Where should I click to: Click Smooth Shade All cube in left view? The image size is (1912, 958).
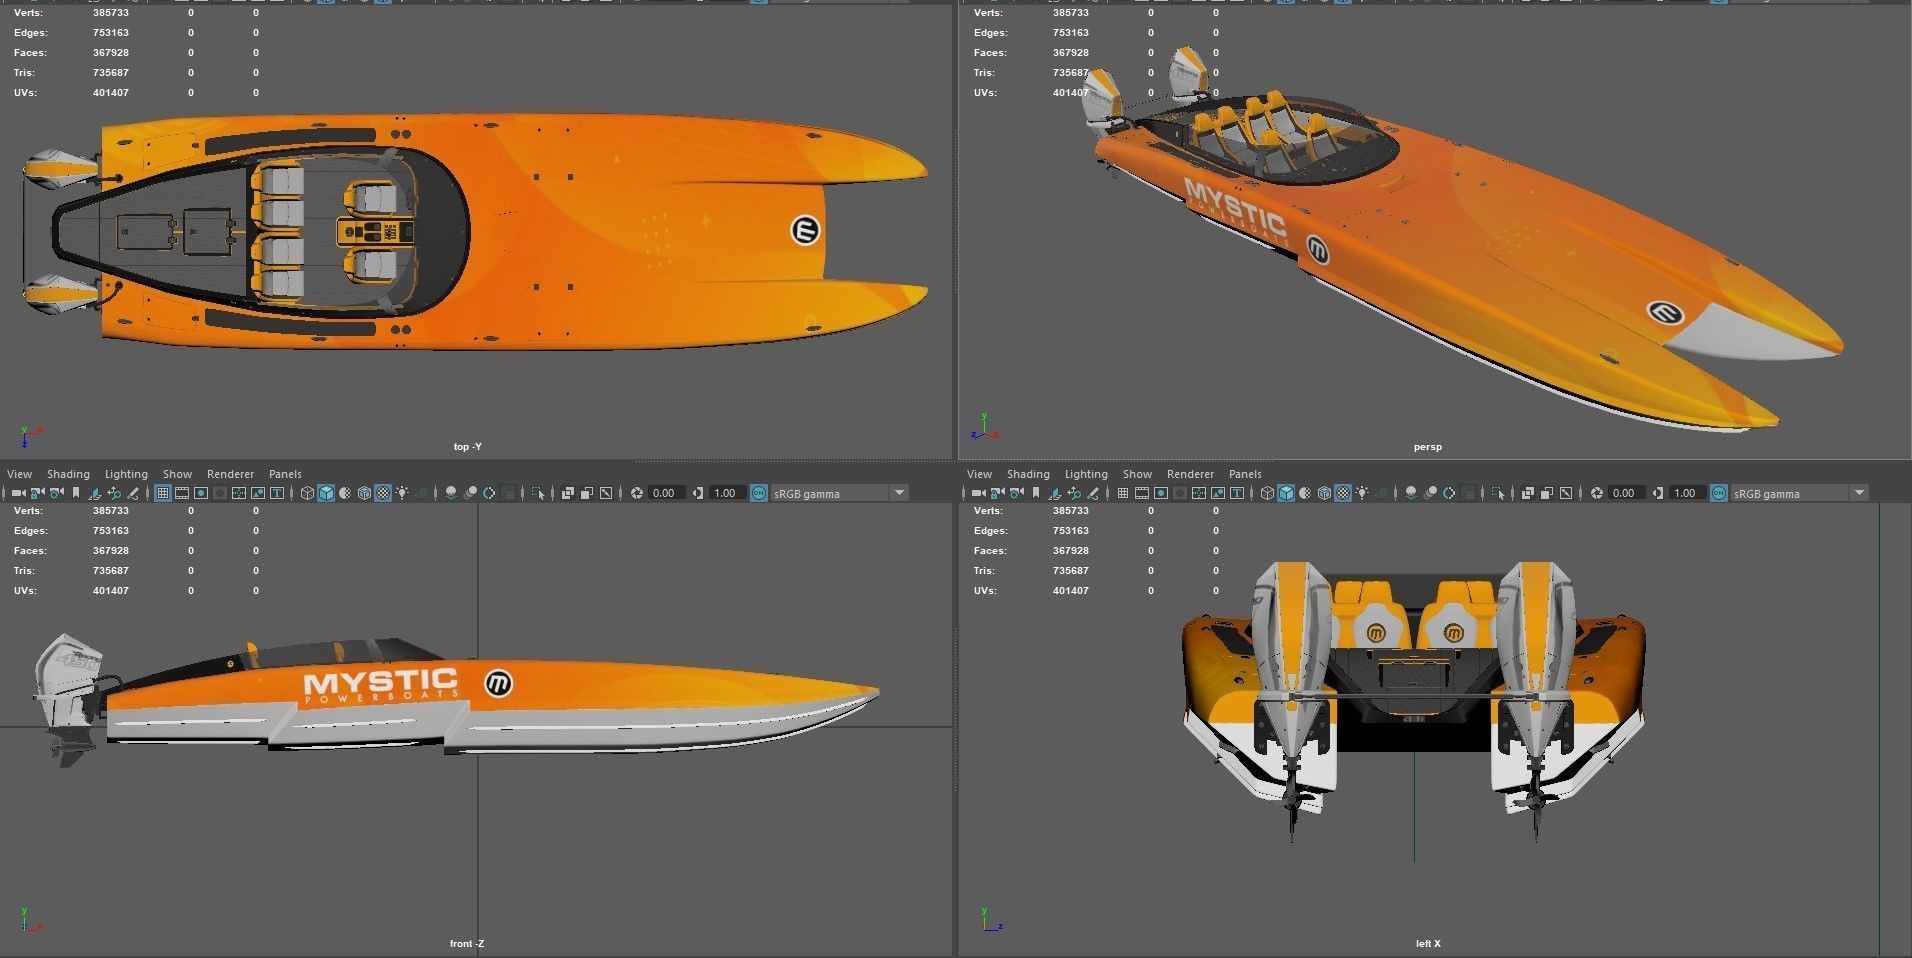point(1286,493)
